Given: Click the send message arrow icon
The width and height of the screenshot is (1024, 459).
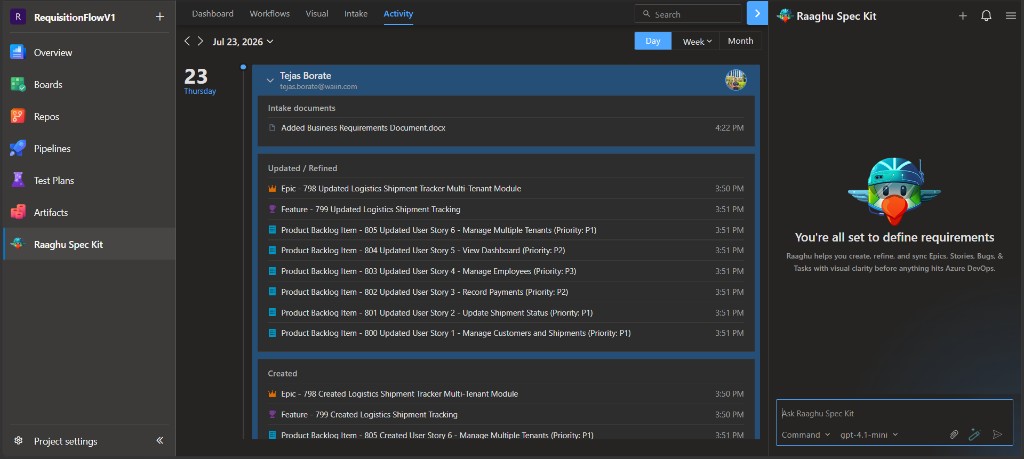Looking at the screenshot, I should [997, 434].
